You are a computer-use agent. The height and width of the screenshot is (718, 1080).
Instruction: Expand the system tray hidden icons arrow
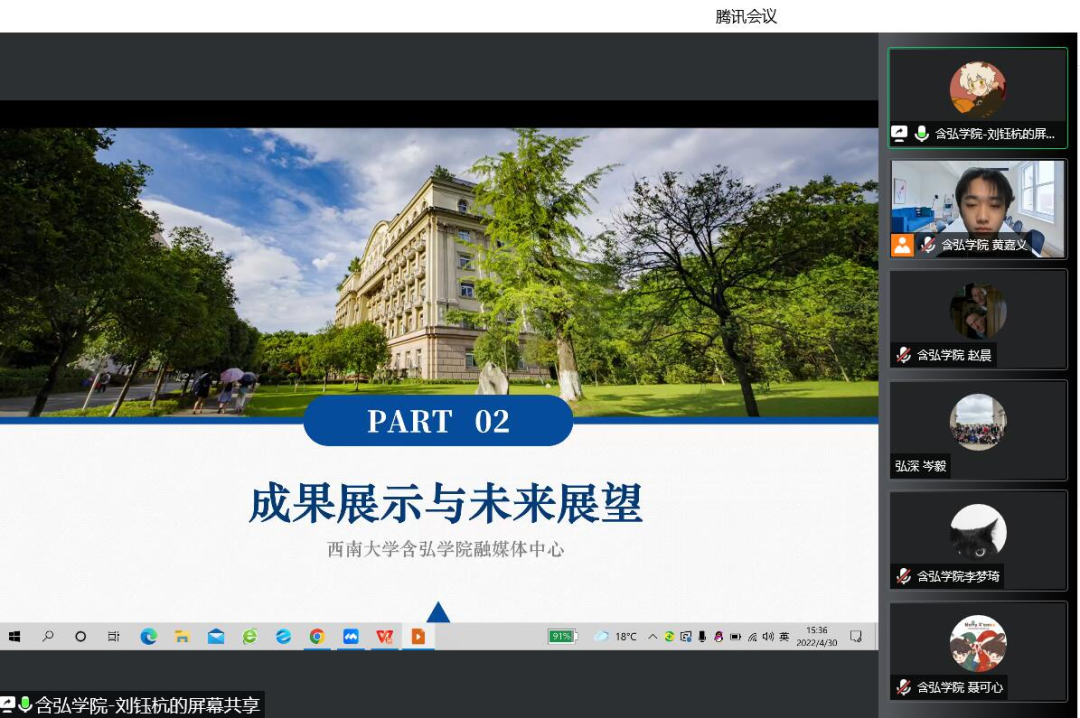pyautogui.click(x=653, y=636)
